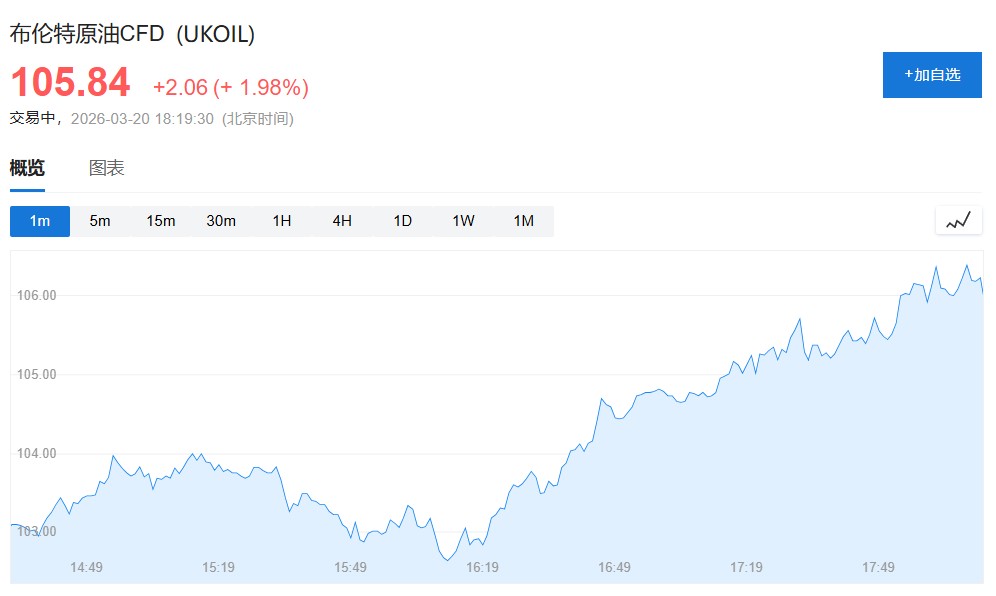Click the line chart type icon
The image size is (996, 596).
point(958,221)
